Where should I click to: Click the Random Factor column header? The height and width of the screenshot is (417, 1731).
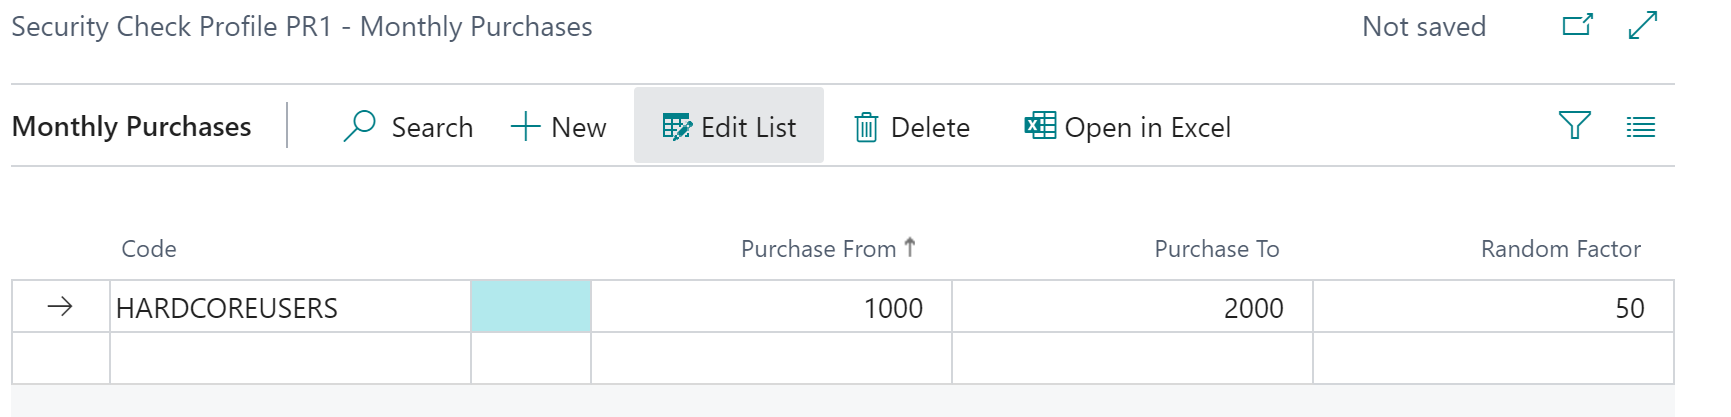click(x=1560, y=249)
